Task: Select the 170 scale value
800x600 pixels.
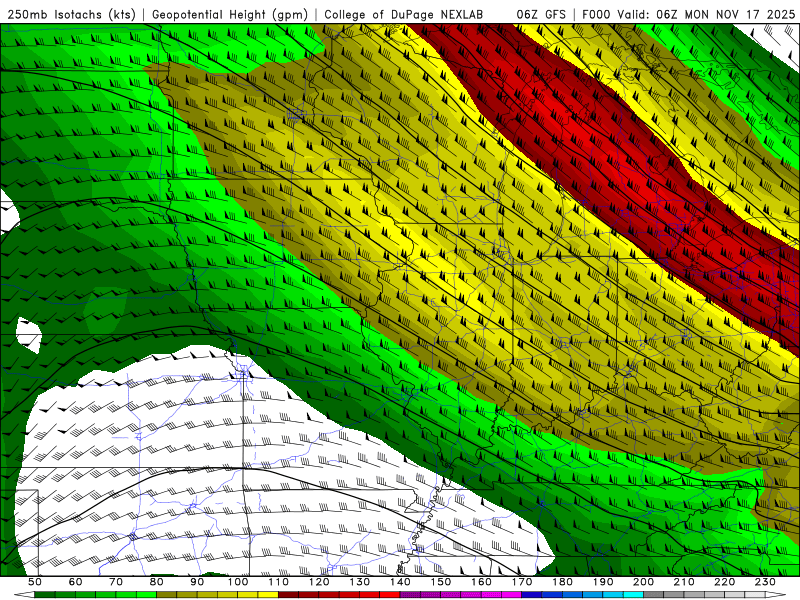Action: click(x=522, y=582)
